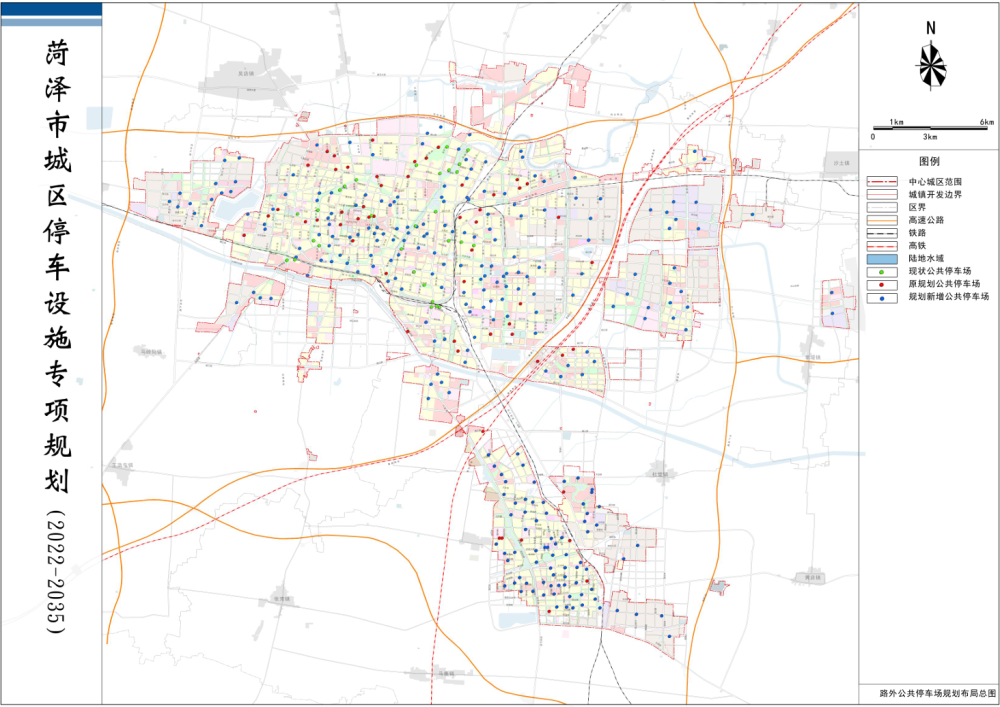Click the 中心城区范围 legend line symbol
Screen dimensions: 1000x707
click(882, 182)
